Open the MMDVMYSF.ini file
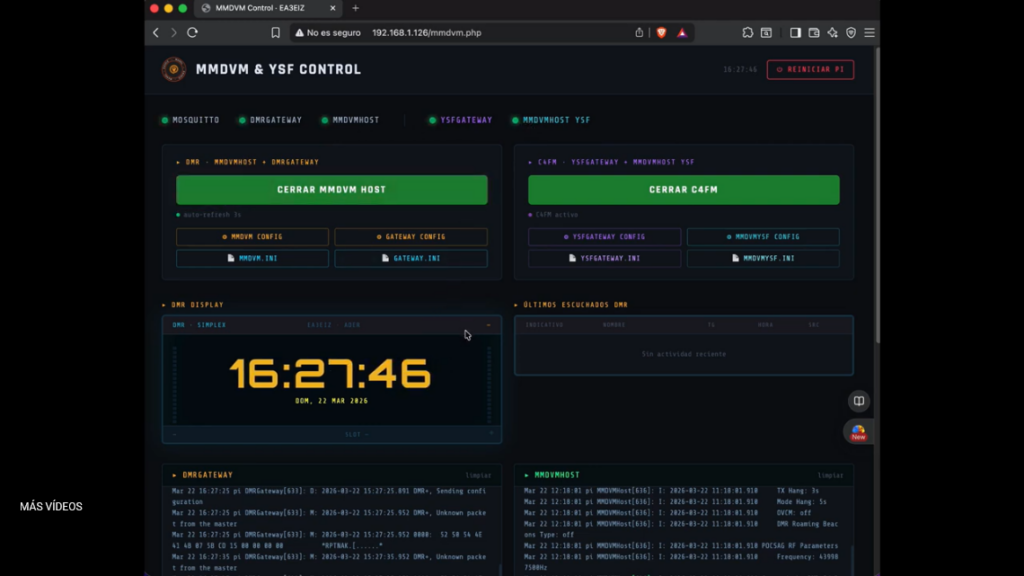Image resolution: width=1024 pixels, height=576 pixels. click(x=762, y=258)
